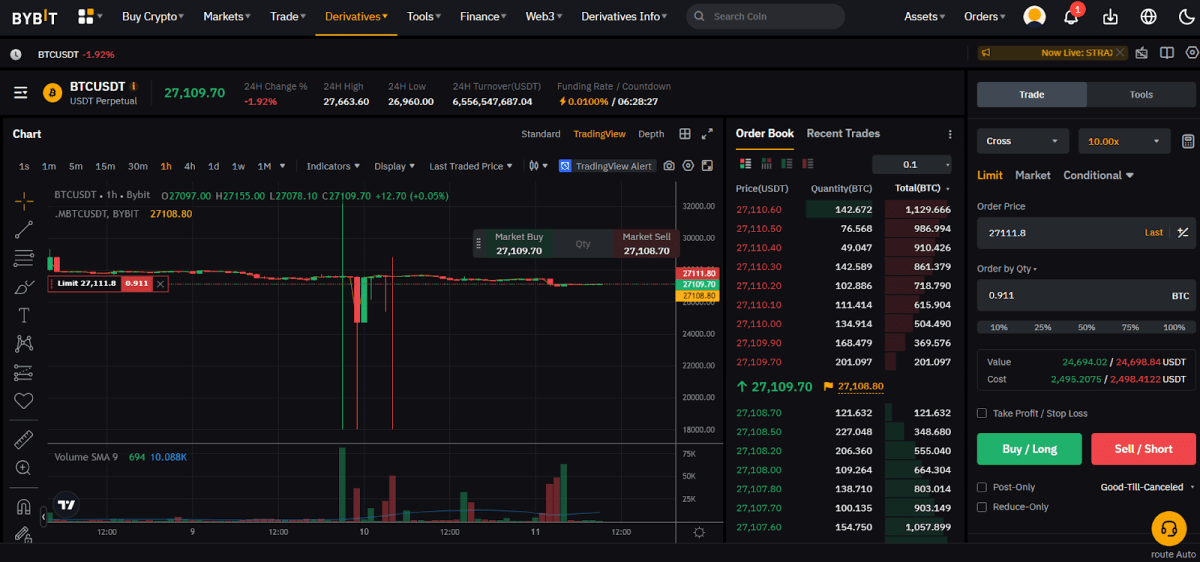The width and height of the screenshot is (1200, 562).
Task: Switch chart view to Depth
Action: [651, 134]
